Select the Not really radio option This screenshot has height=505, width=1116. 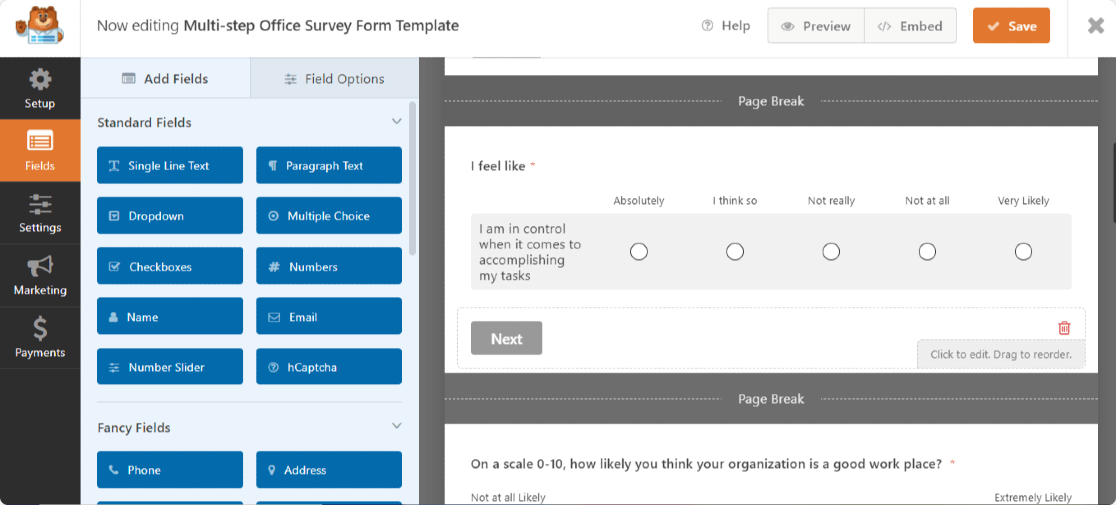tap(831, 252)
